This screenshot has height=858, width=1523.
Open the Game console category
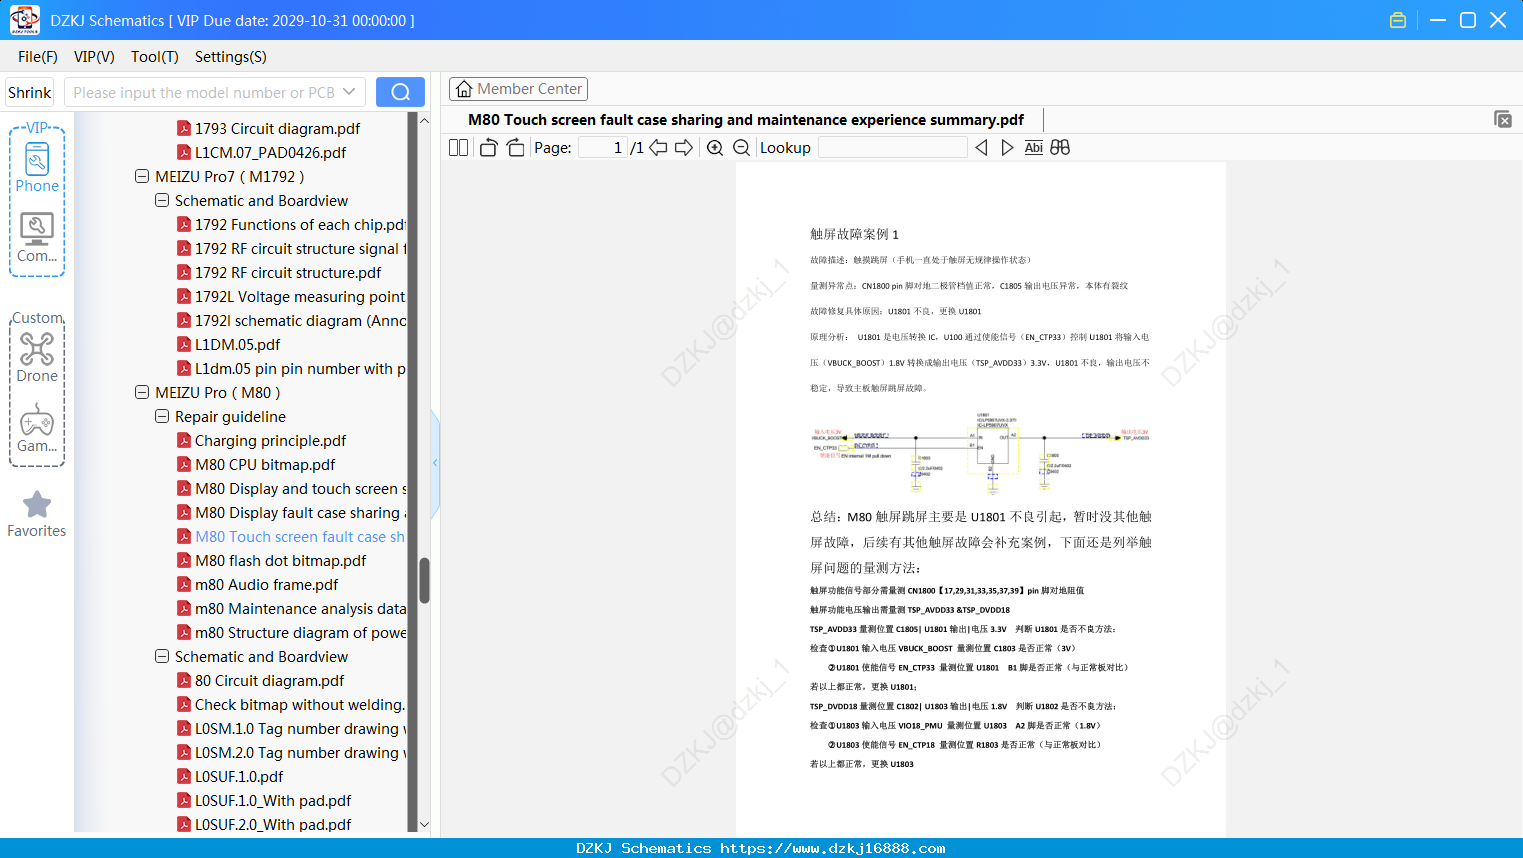37,428
